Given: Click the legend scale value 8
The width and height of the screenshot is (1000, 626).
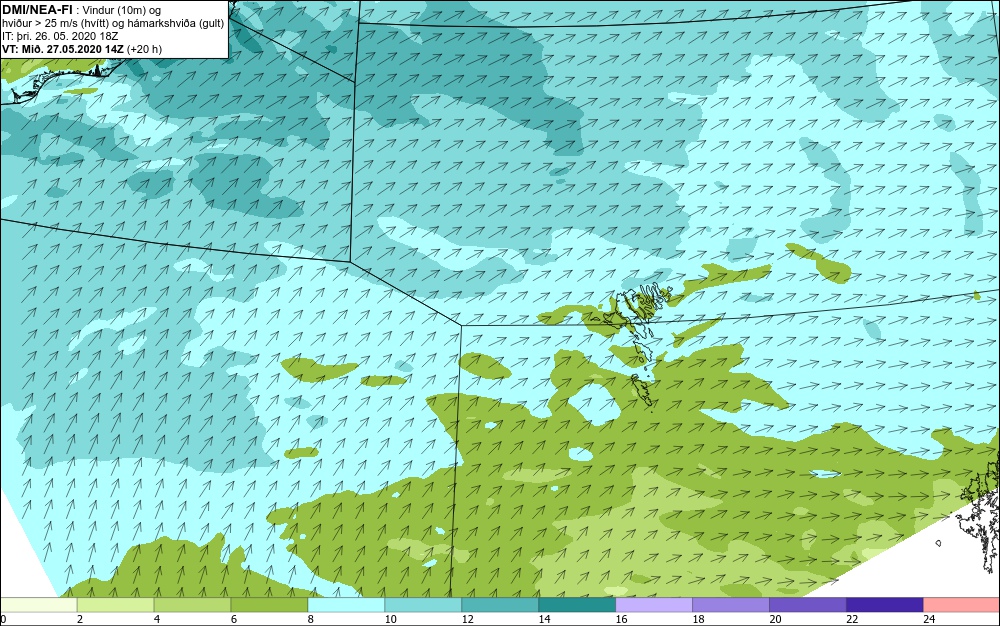Looking at the screenshot, I should pyautogui.click(x=311, y=619).
